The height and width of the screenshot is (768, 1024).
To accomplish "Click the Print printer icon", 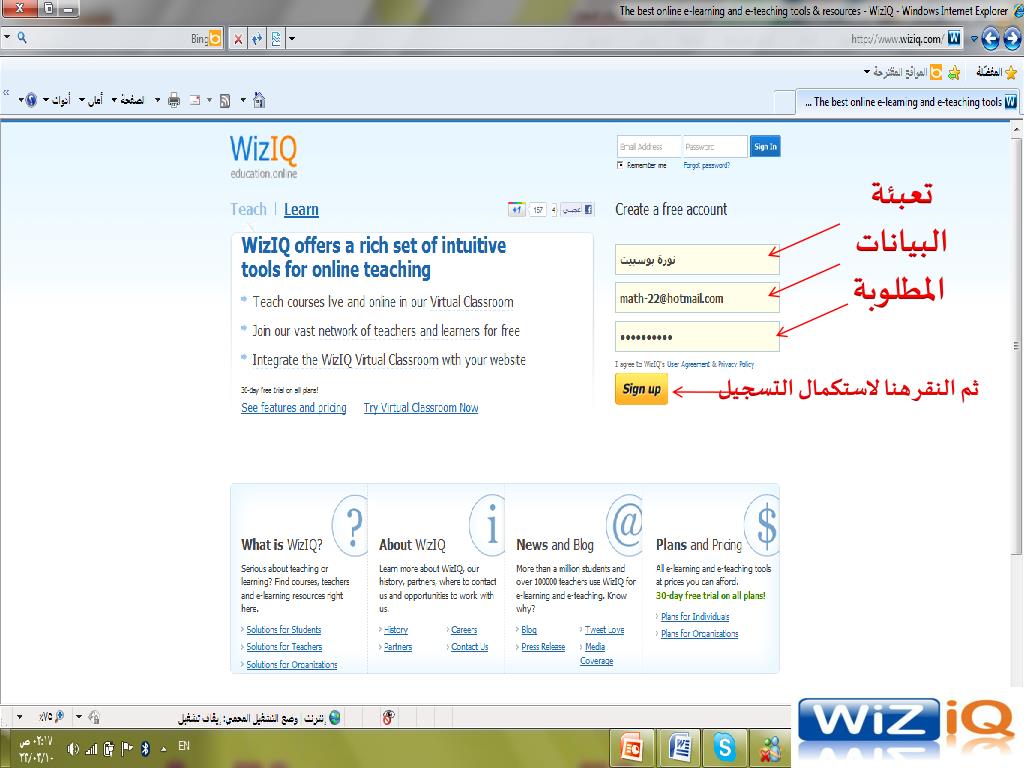I will [174, 100].
